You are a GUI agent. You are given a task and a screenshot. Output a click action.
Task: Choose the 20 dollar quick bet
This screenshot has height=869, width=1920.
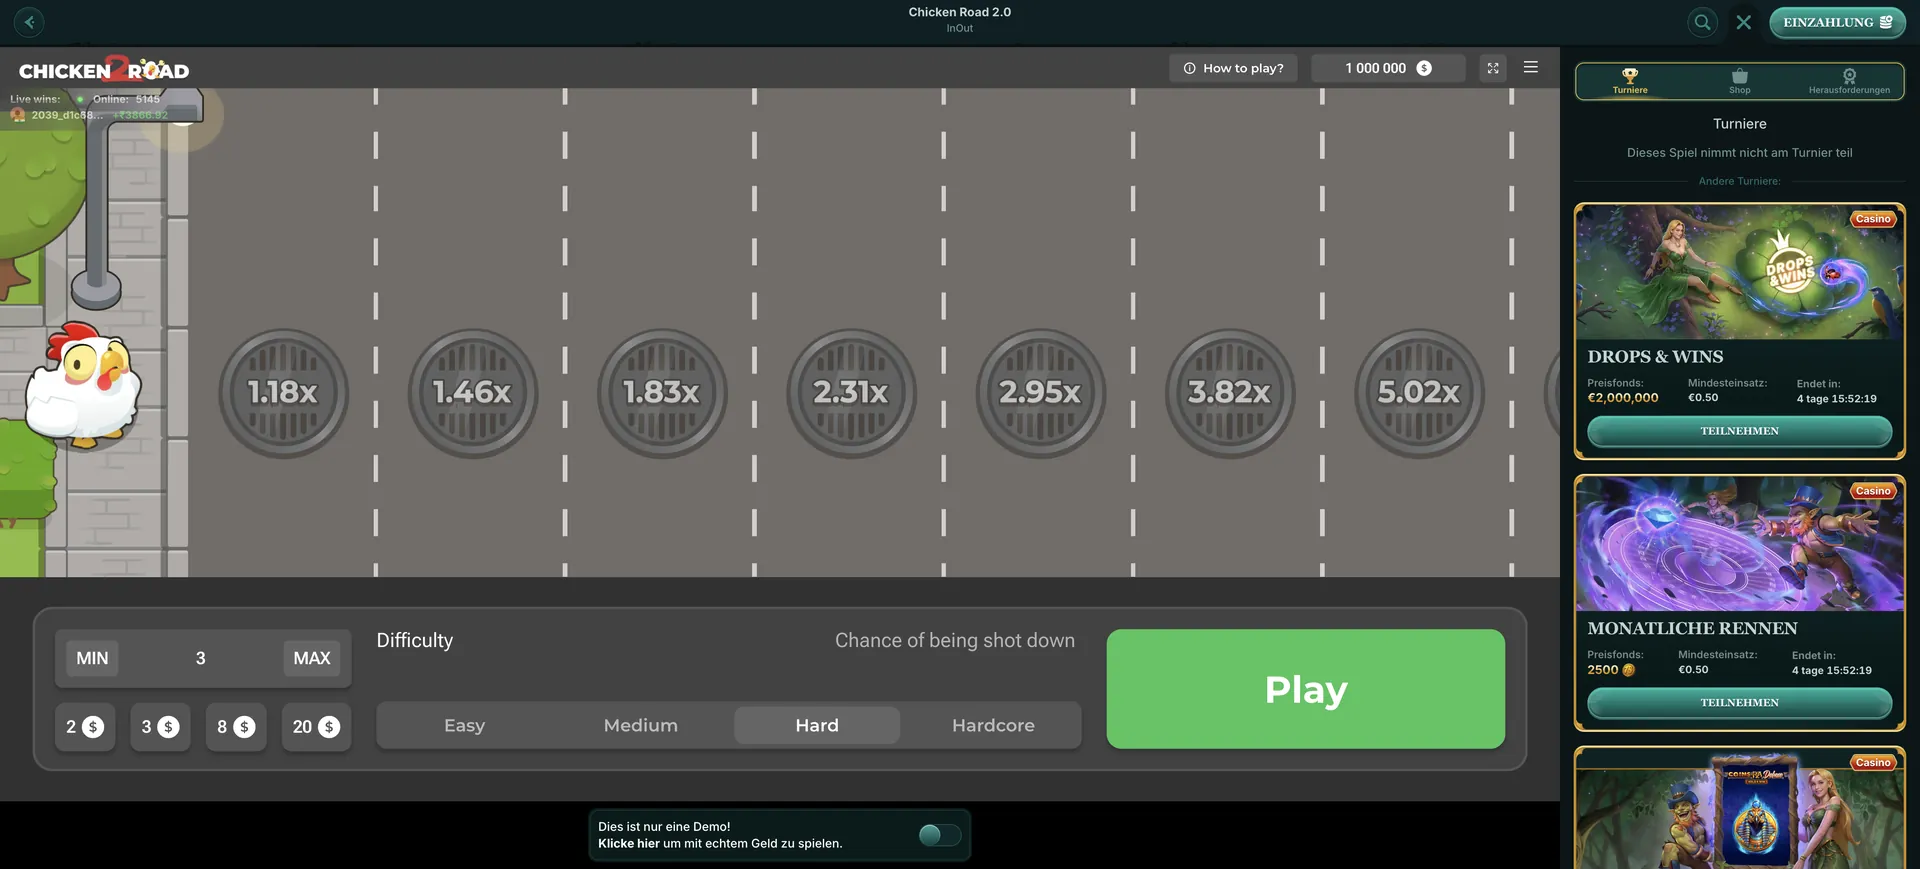(x=316, y=727)
